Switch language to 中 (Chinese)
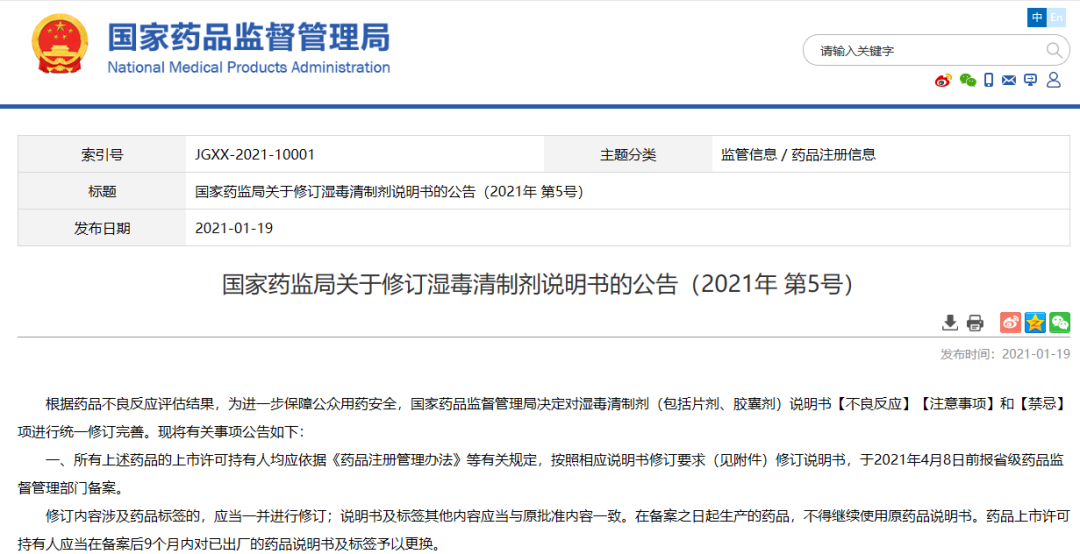 point(1037,18)
